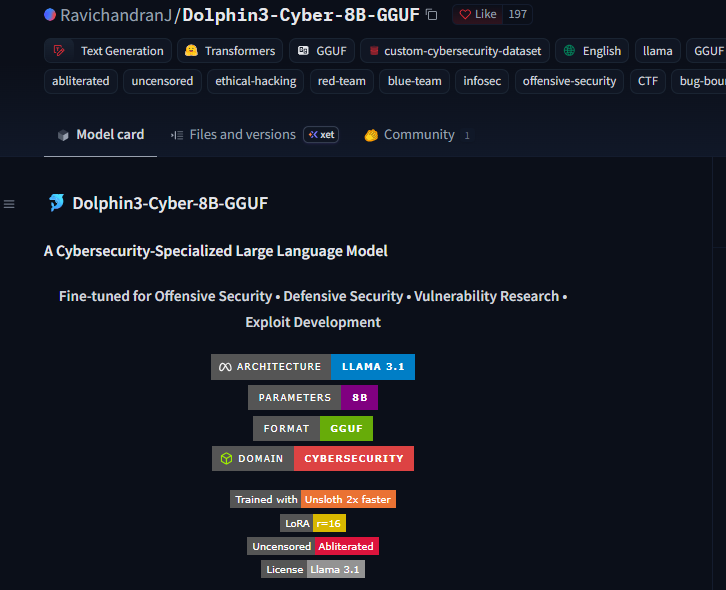Switch to the Model card tab
The height and width of the screenshot is (590, 726).
point(100,135)
